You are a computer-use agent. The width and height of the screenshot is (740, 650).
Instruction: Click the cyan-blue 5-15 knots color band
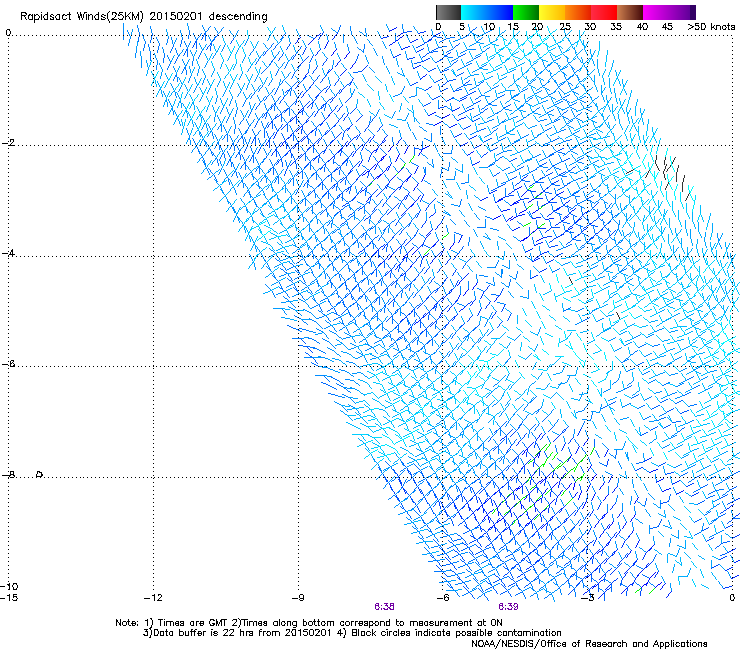click(487, 12)
